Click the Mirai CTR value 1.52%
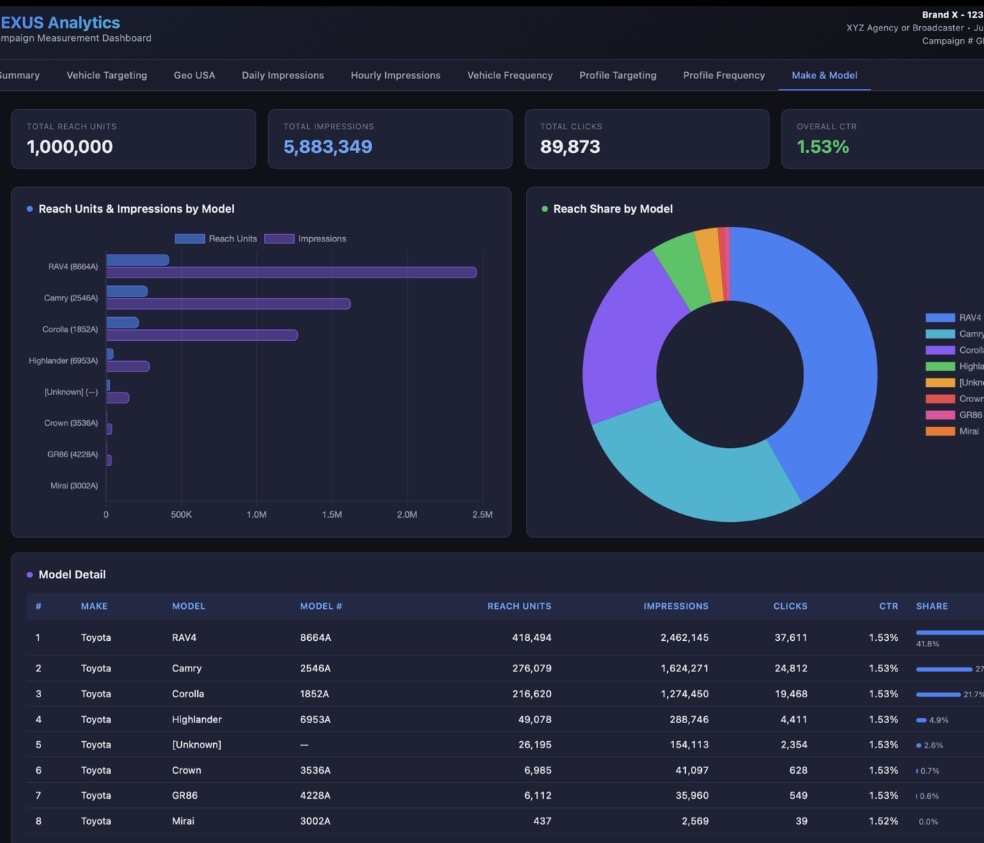The height and width of the screenshot is (843, 984). tap(884, 821)
